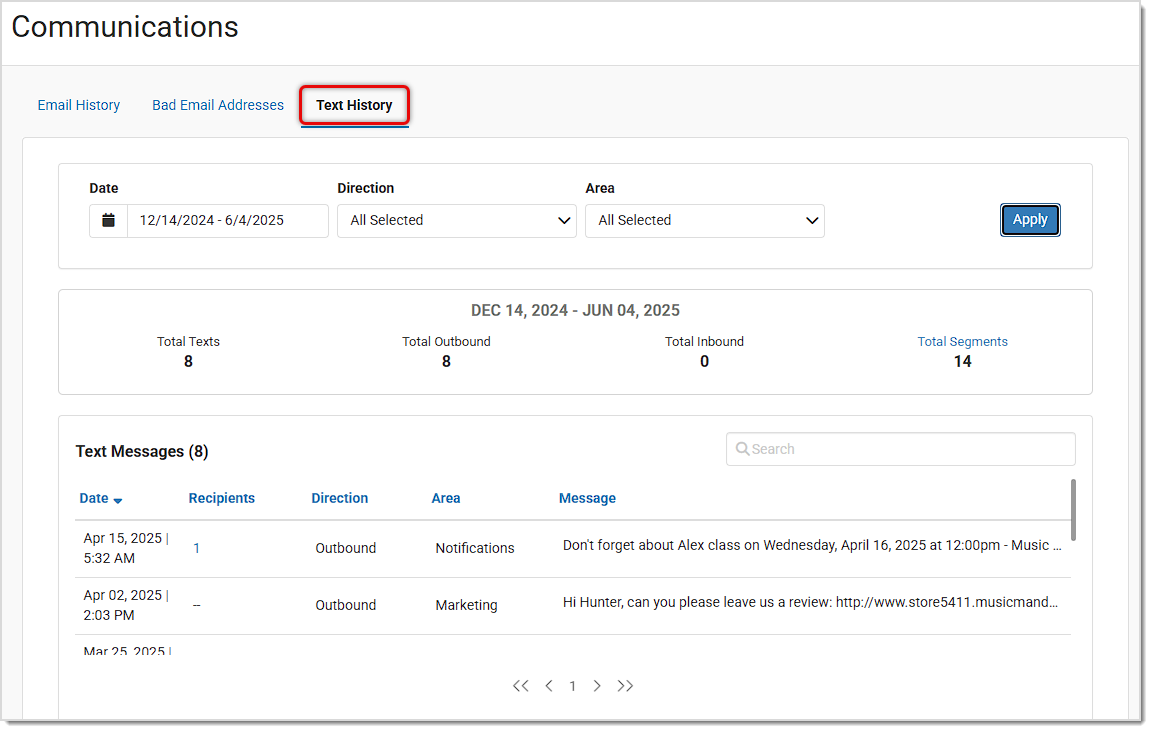Go to next page arrow
The height and width of the screenshot is (731, 1151).
(597, 686)
